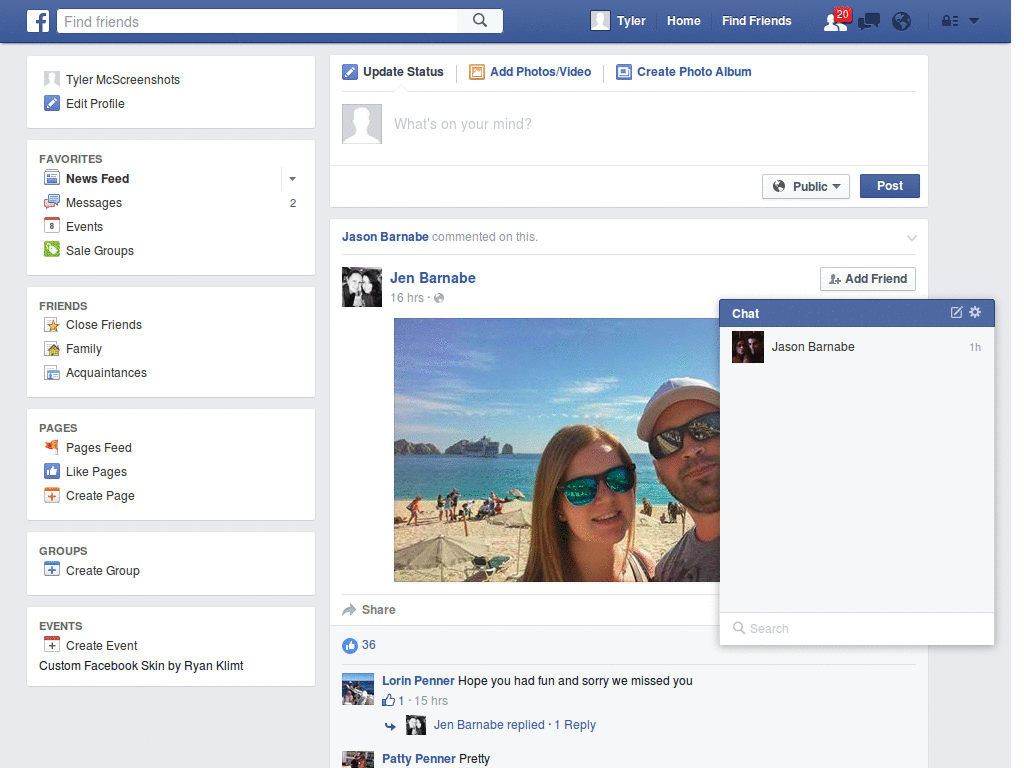Open the 15 hrs comment timestamp
This screenshot has height=768, width=1024.
pos(431,701)
